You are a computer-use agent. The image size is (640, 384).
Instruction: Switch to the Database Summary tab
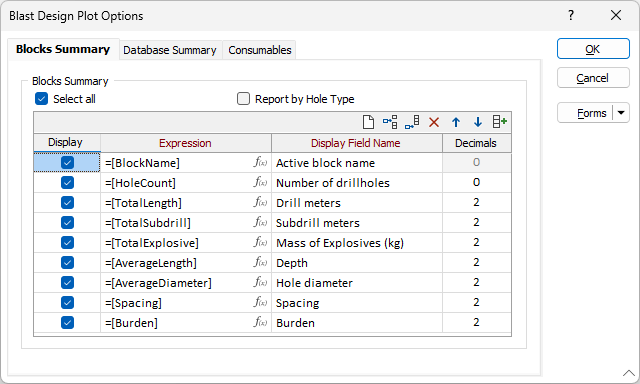click(x=170, y=50)
